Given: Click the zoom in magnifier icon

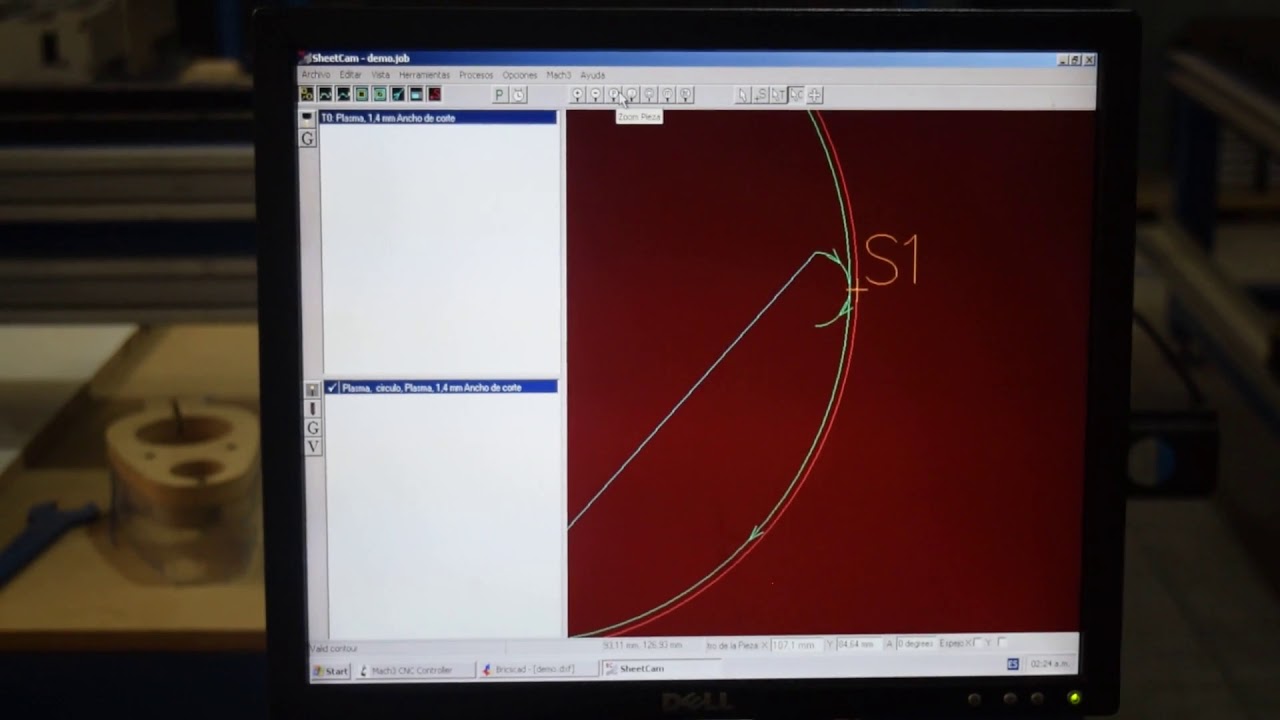Looking at the screenshot, I should pyautogui.click(x=577, y=95).
